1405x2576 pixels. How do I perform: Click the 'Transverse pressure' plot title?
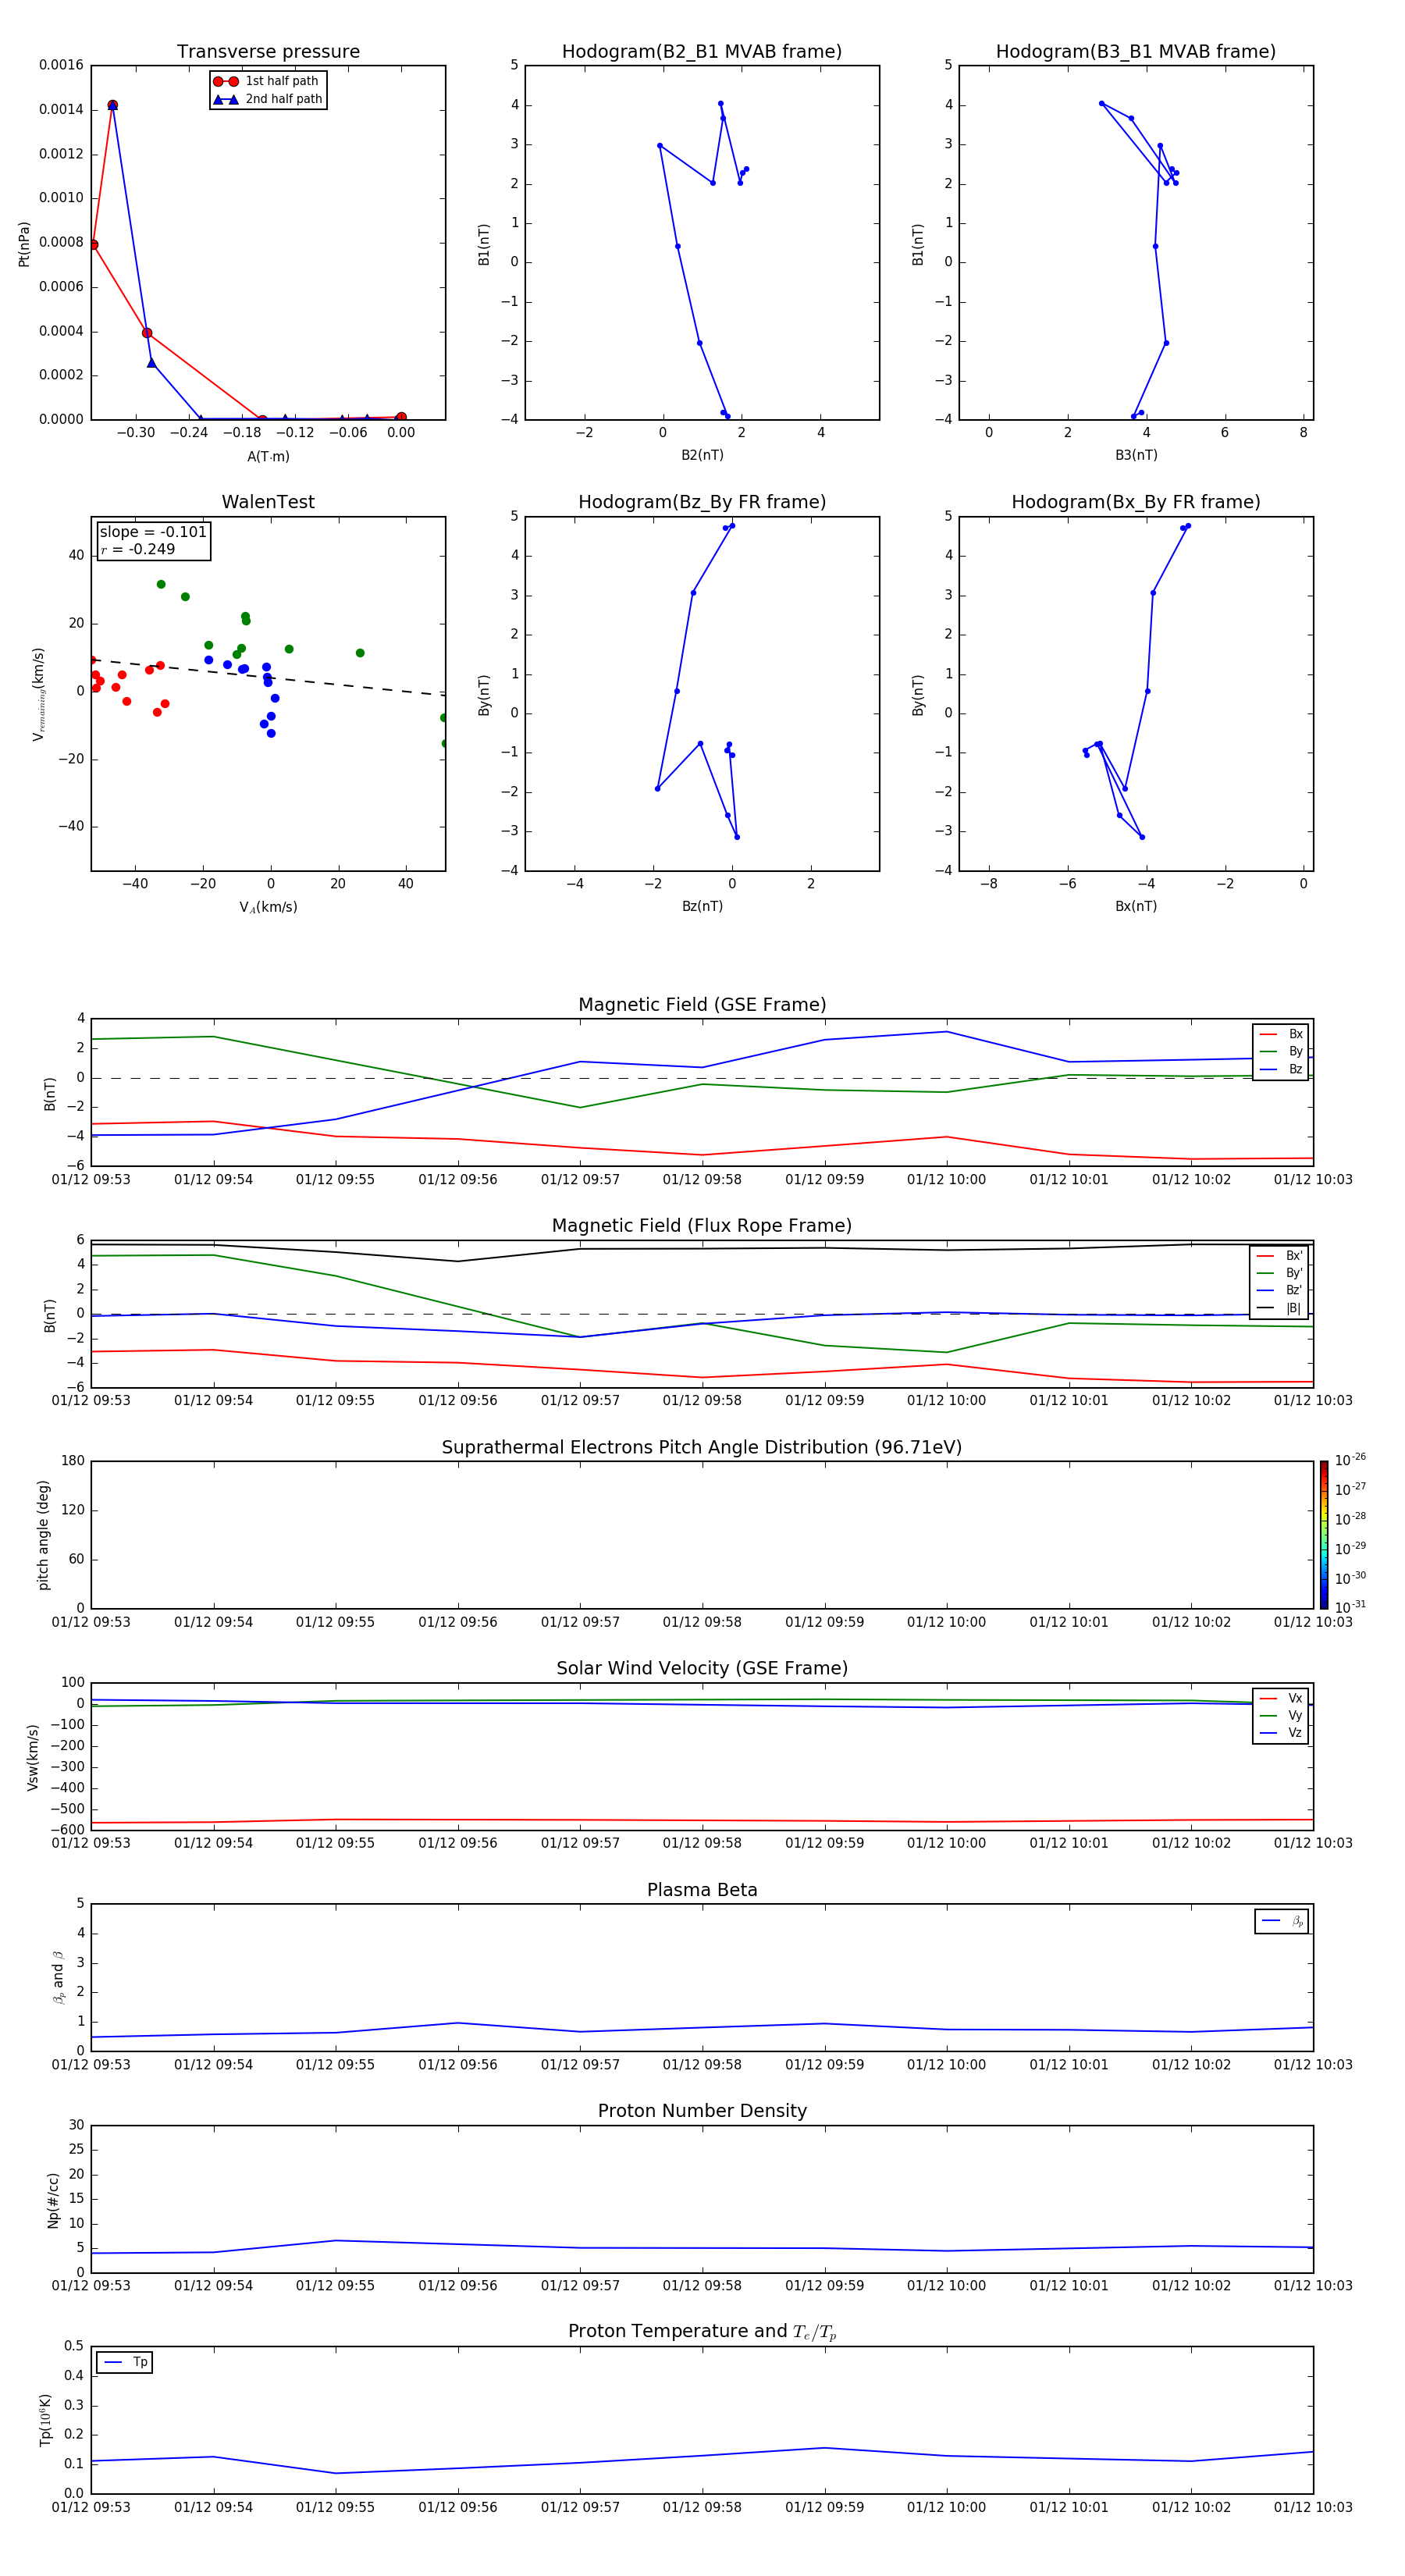pyautogui.click(x=268, y=52)
